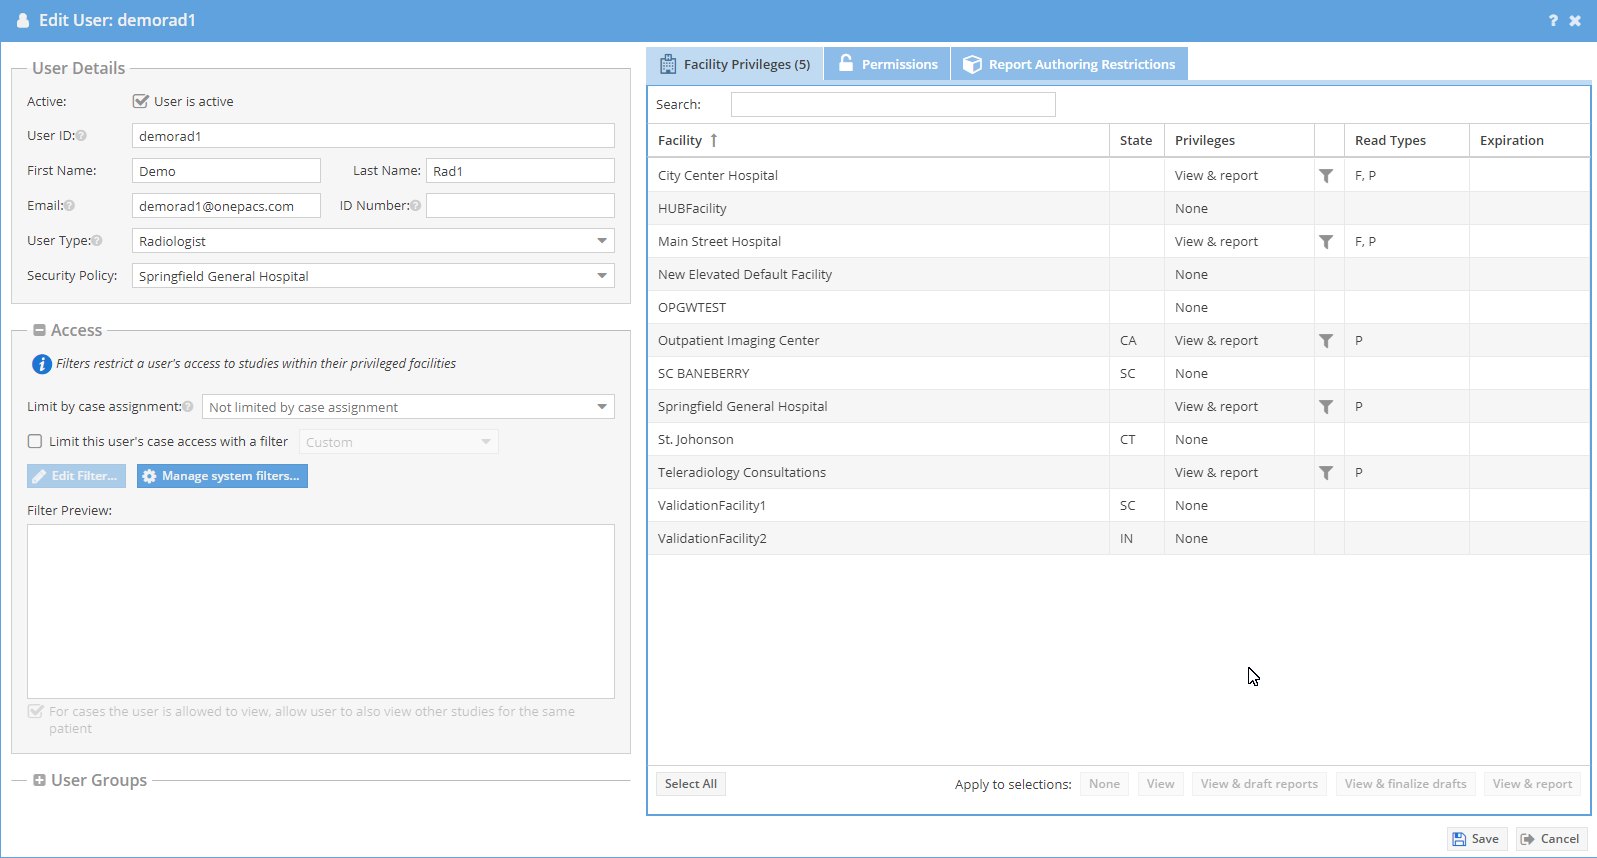This screenshot has width=1597, height=858.
Task: Click Select All button
Action: (691, 784)
